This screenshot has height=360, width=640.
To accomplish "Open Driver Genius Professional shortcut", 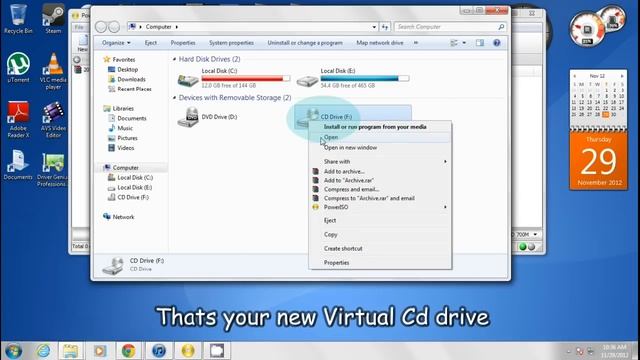I will pyautogui.click(x=53, y=169).
